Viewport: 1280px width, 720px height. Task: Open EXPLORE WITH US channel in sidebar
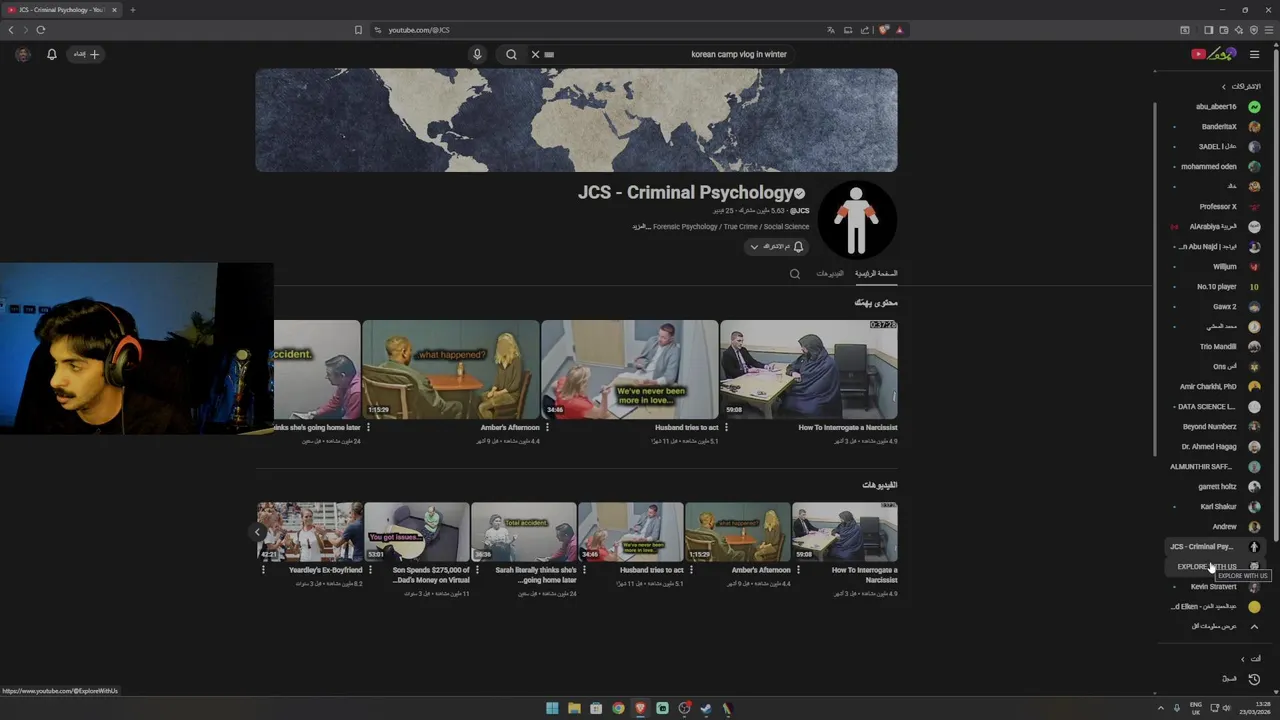coord(1215,567)
